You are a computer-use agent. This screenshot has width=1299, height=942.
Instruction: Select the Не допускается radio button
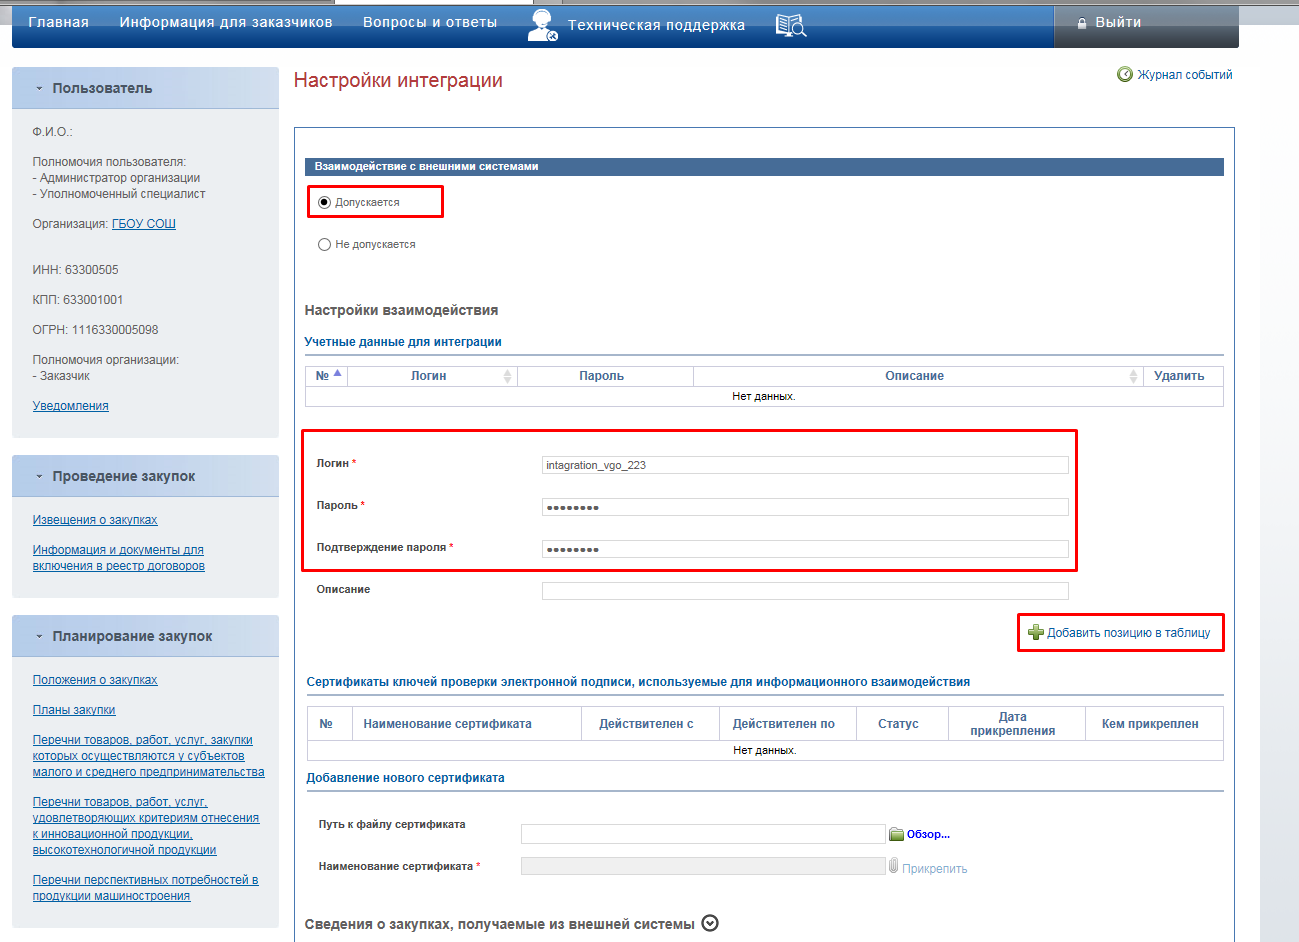[324, 244]
